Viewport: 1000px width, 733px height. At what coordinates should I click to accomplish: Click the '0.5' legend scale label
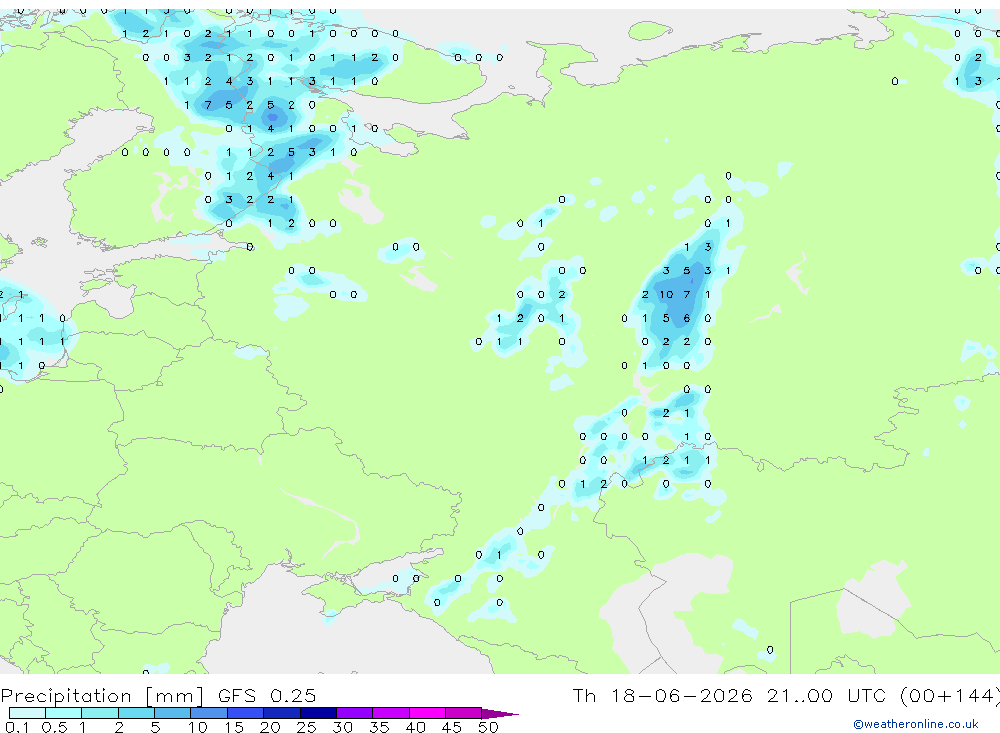(x=54, y=727)
